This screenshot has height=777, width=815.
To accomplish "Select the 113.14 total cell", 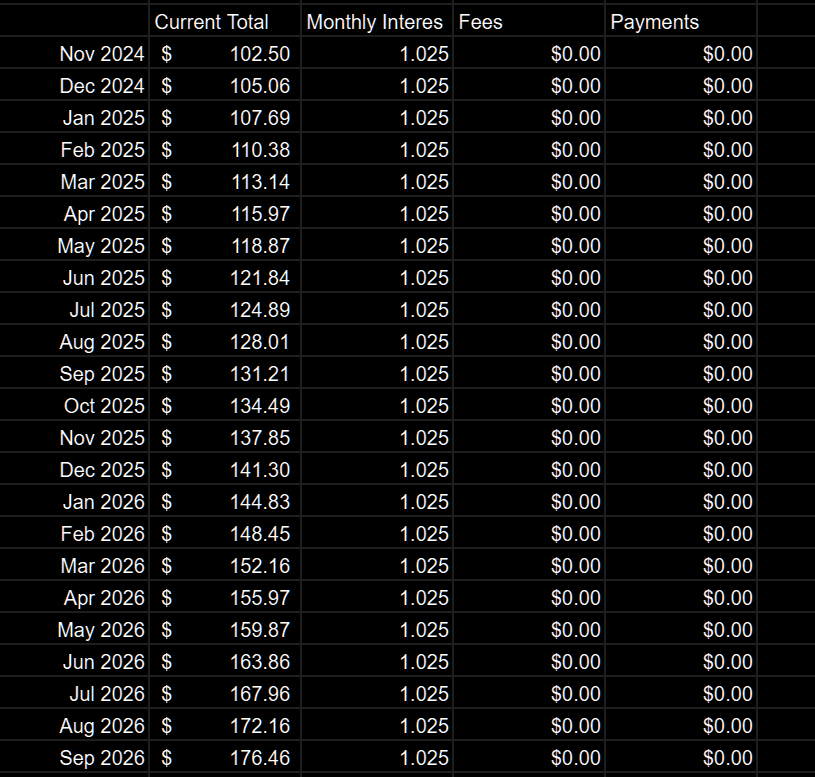I will 225,181.
